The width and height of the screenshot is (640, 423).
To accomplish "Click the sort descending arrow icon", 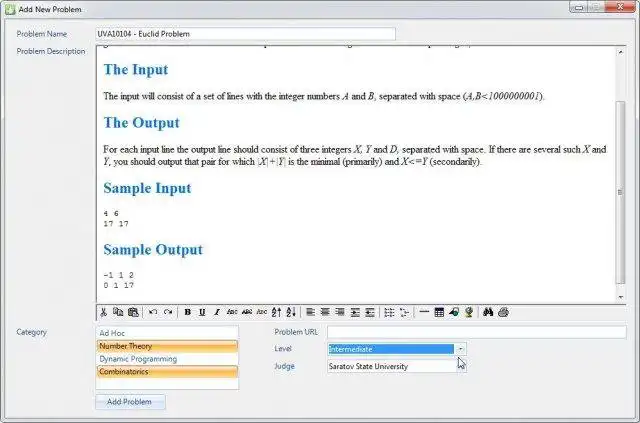I will click(291, 312).
